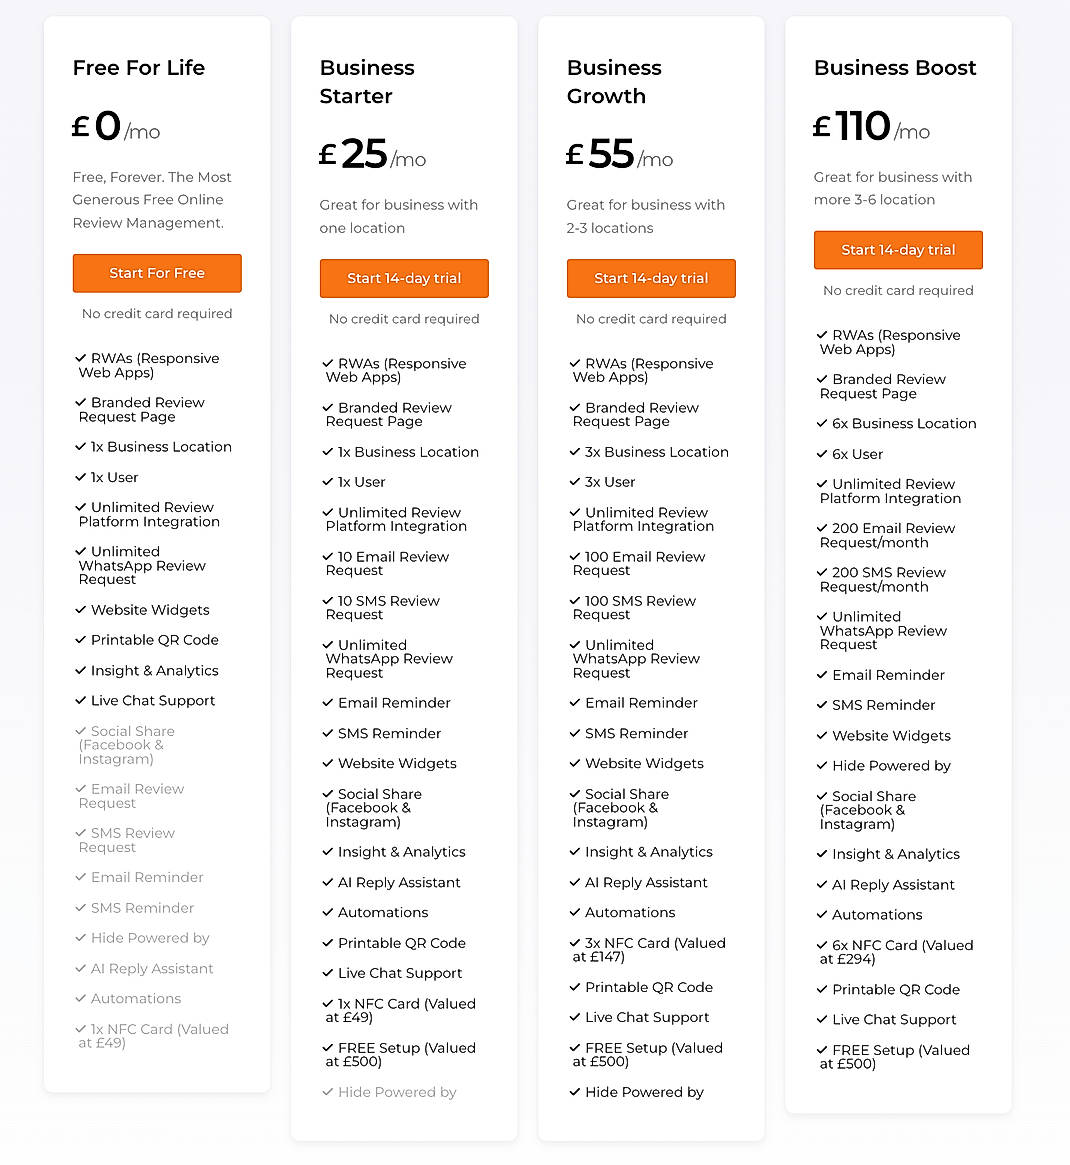
Task: Click the £110 /mo price display
Action: (871, 127)
